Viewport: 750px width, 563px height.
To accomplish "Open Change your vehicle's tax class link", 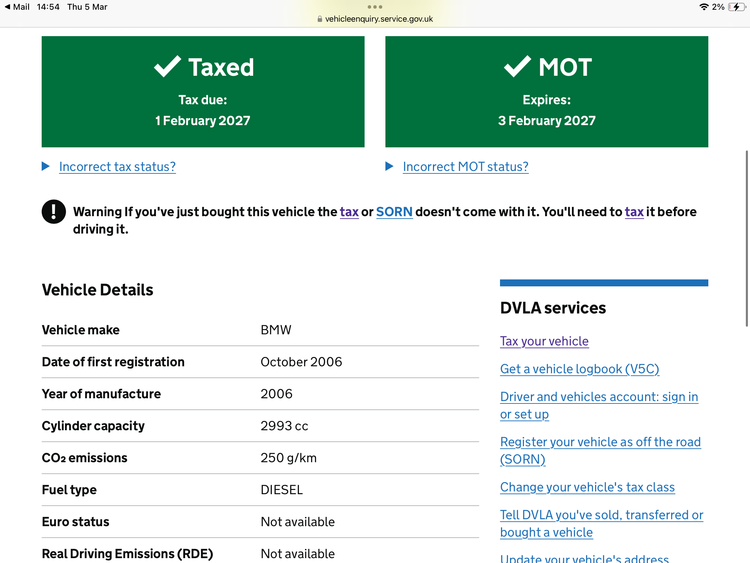I will pos(587,487).
